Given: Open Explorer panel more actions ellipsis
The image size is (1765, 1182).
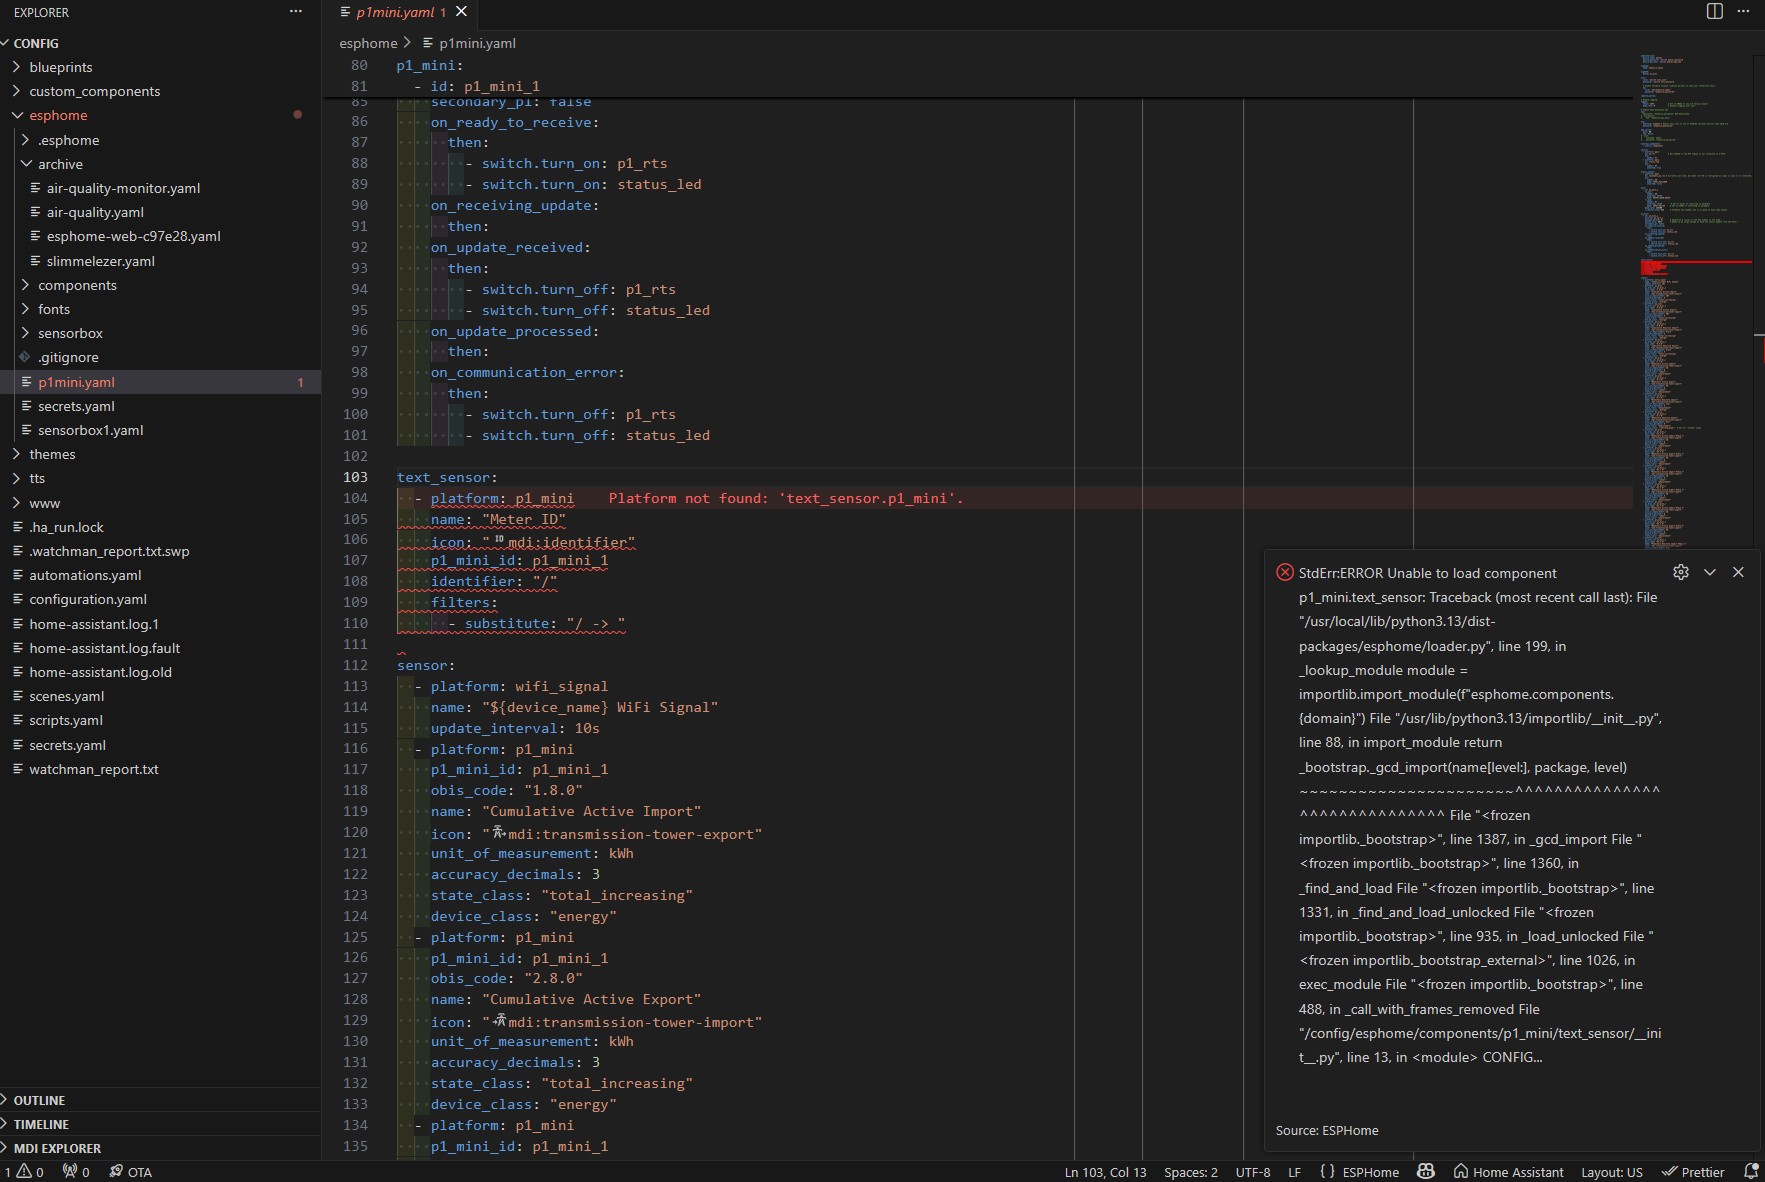Looking at the screenshot, I should (295, 12).
